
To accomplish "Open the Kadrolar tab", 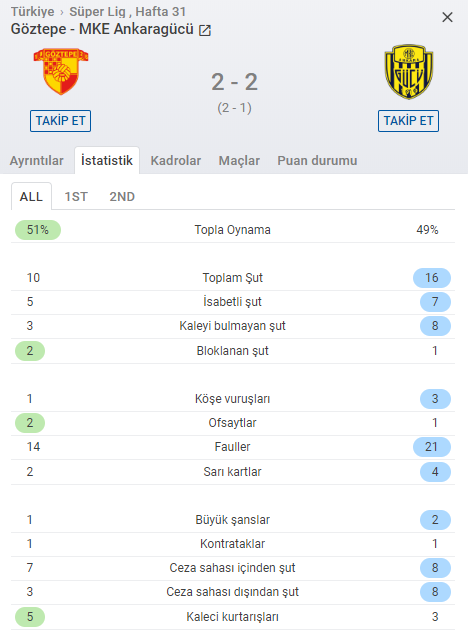I will point(176,161).
